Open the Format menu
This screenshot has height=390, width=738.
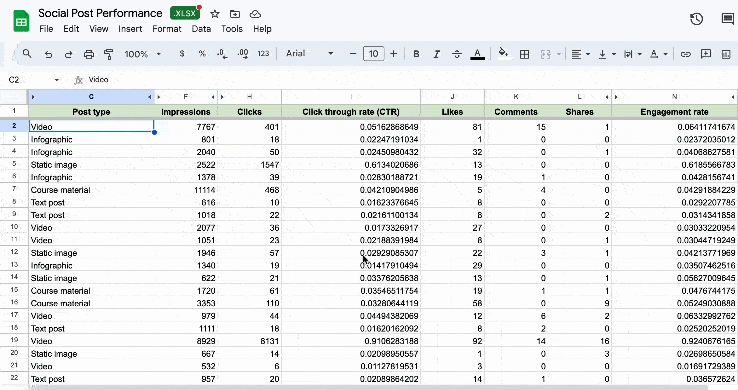click(x=167, y=29)
